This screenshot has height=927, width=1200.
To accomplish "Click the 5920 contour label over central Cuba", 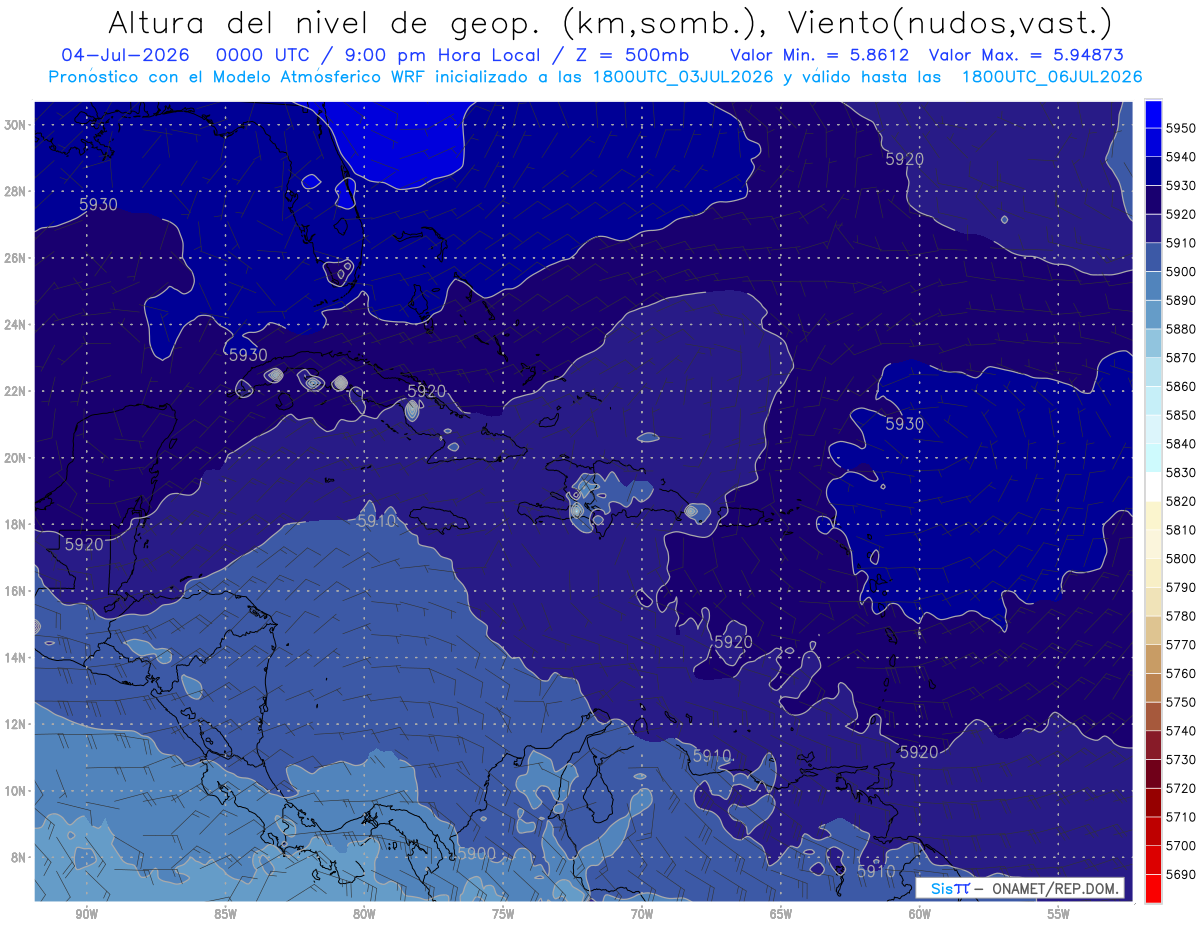I will [426, 391].
